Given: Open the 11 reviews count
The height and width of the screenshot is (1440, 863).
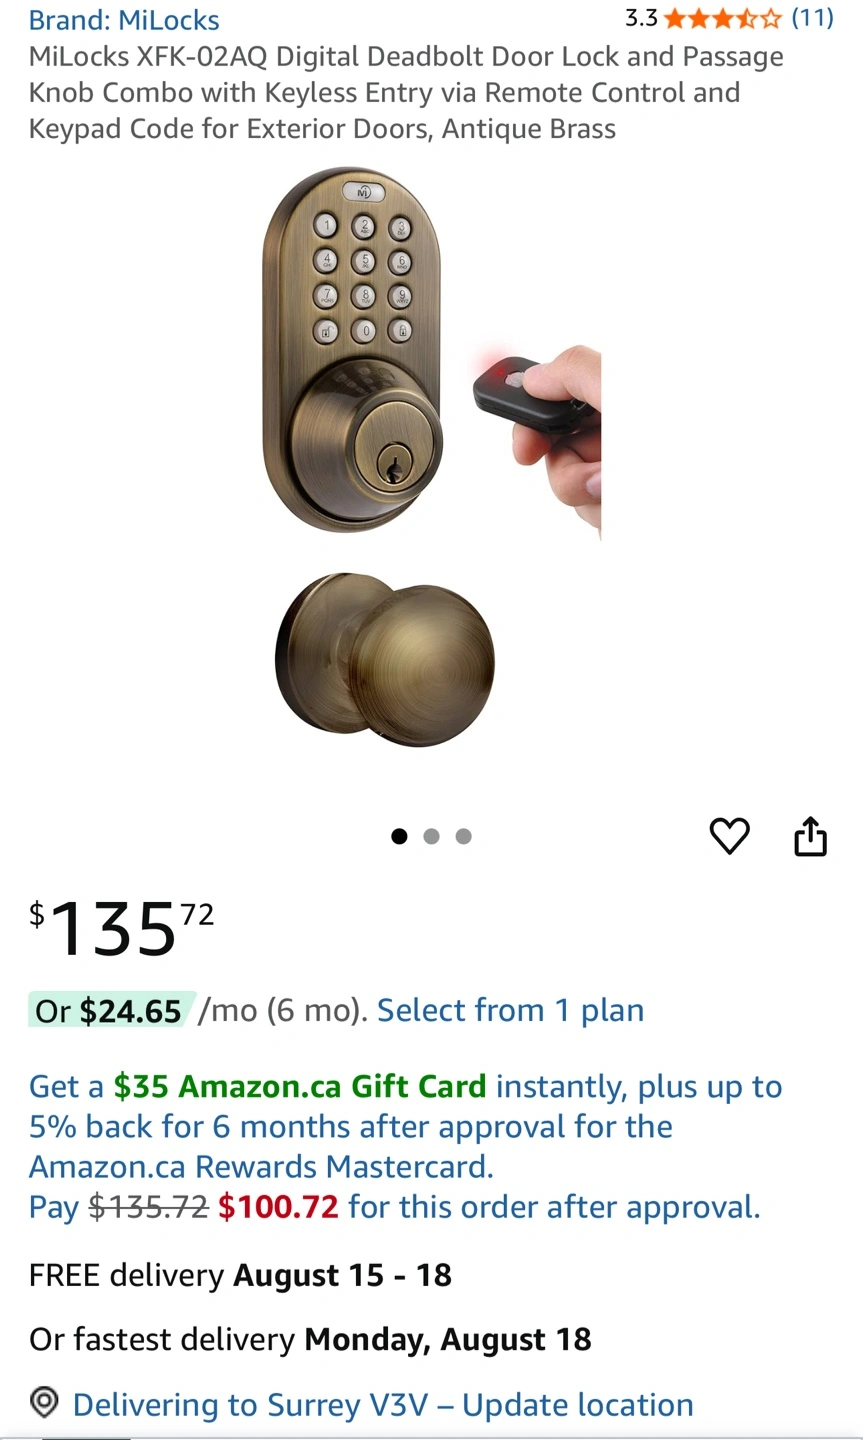Looking at the screenshot, I should coord(812,18).
